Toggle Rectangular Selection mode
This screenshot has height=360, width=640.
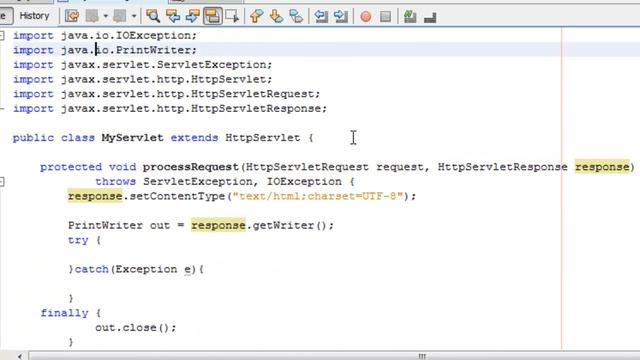click(x=232, y=16)
